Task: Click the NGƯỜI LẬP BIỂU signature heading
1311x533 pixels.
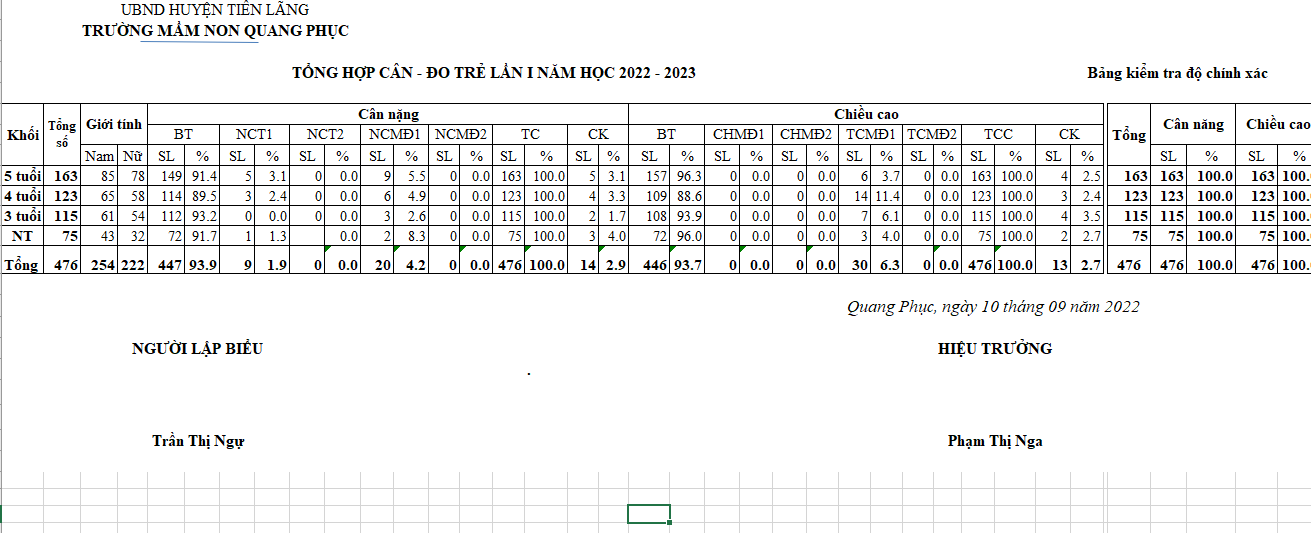Action: pos(197,349)
